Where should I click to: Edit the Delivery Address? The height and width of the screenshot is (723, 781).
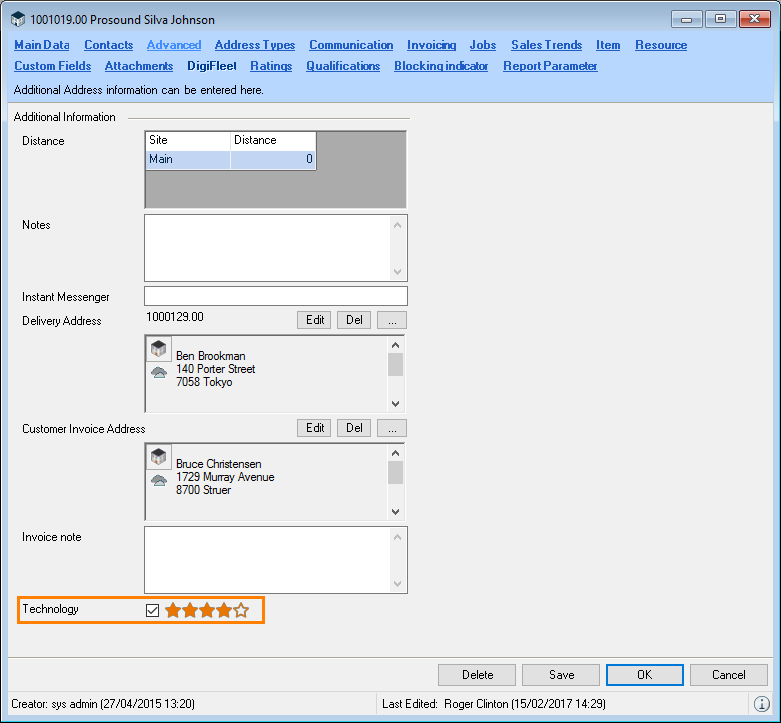pos(316,320)
